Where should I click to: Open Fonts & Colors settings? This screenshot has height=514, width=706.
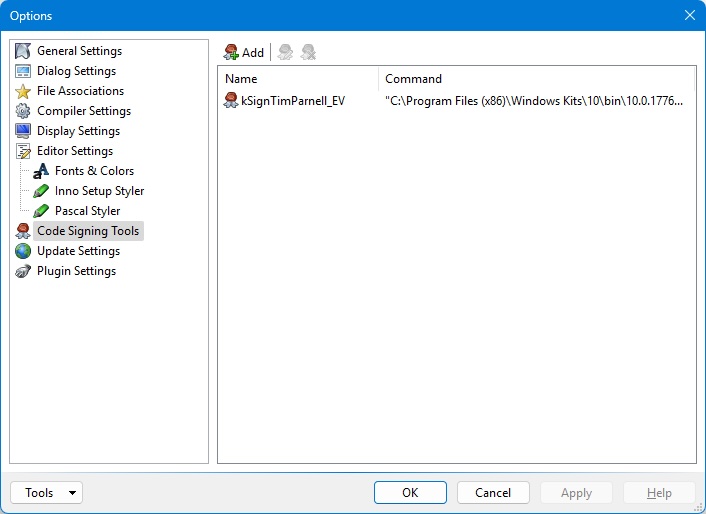click(94, 171)
